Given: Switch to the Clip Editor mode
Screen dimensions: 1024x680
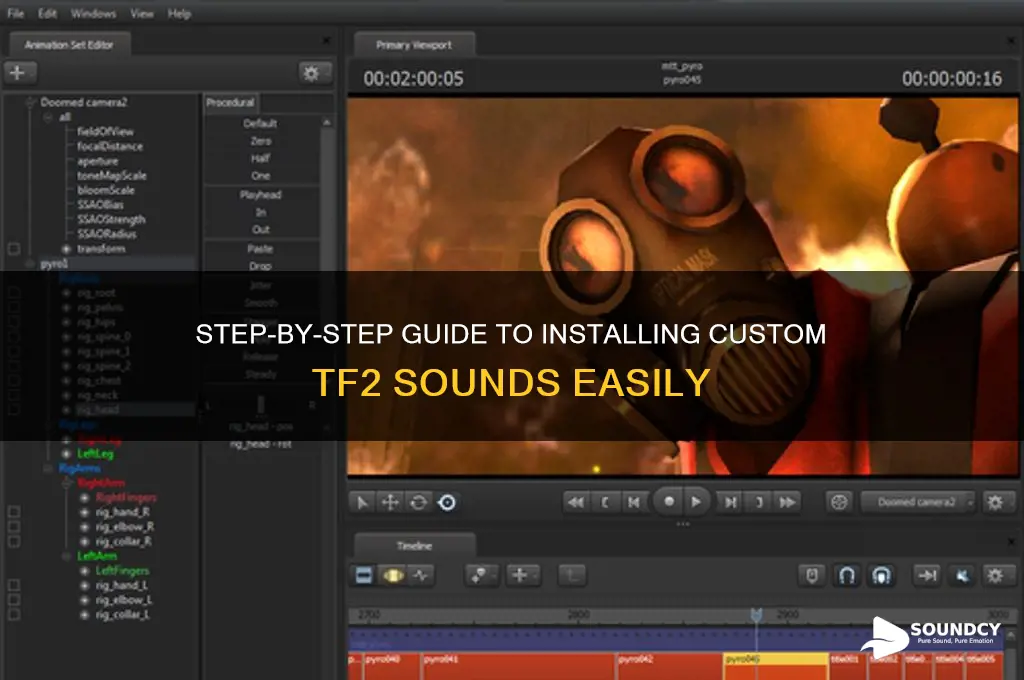Looking at the screenshot, I should [364, 575].
